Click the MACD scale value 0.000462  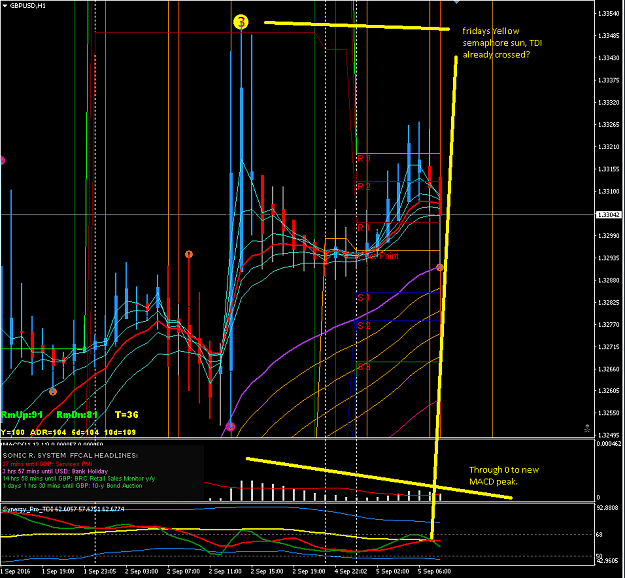[x=608, y=444]
